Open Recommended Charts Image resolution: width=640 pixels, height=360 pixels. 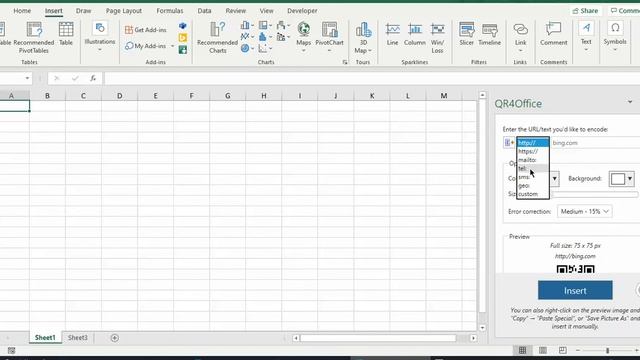pyautogui.click(x=217, y=38)
